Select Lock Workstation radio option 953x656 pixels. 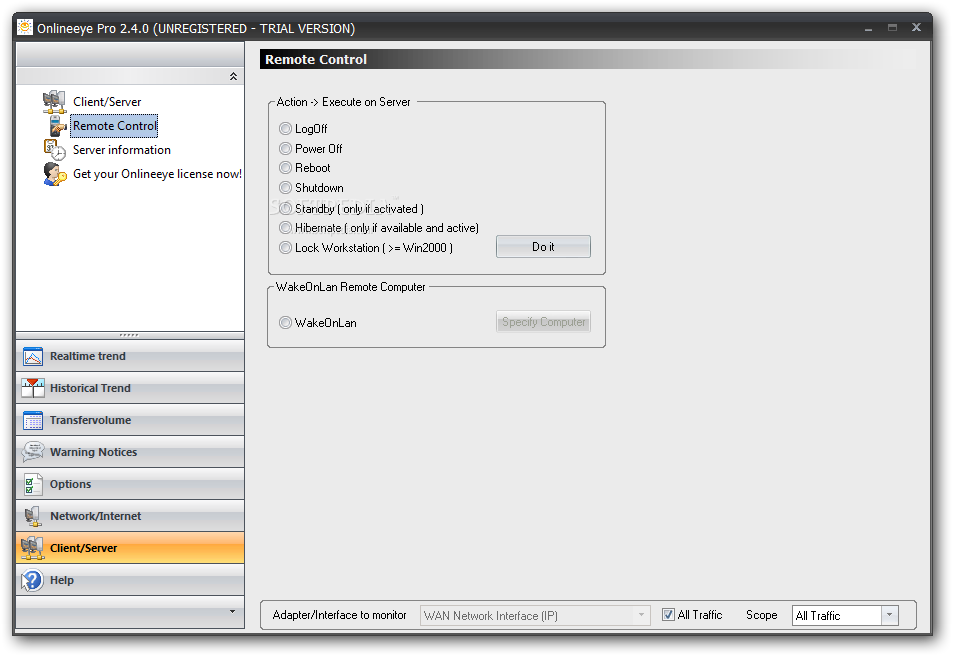[x=285, y=247]
